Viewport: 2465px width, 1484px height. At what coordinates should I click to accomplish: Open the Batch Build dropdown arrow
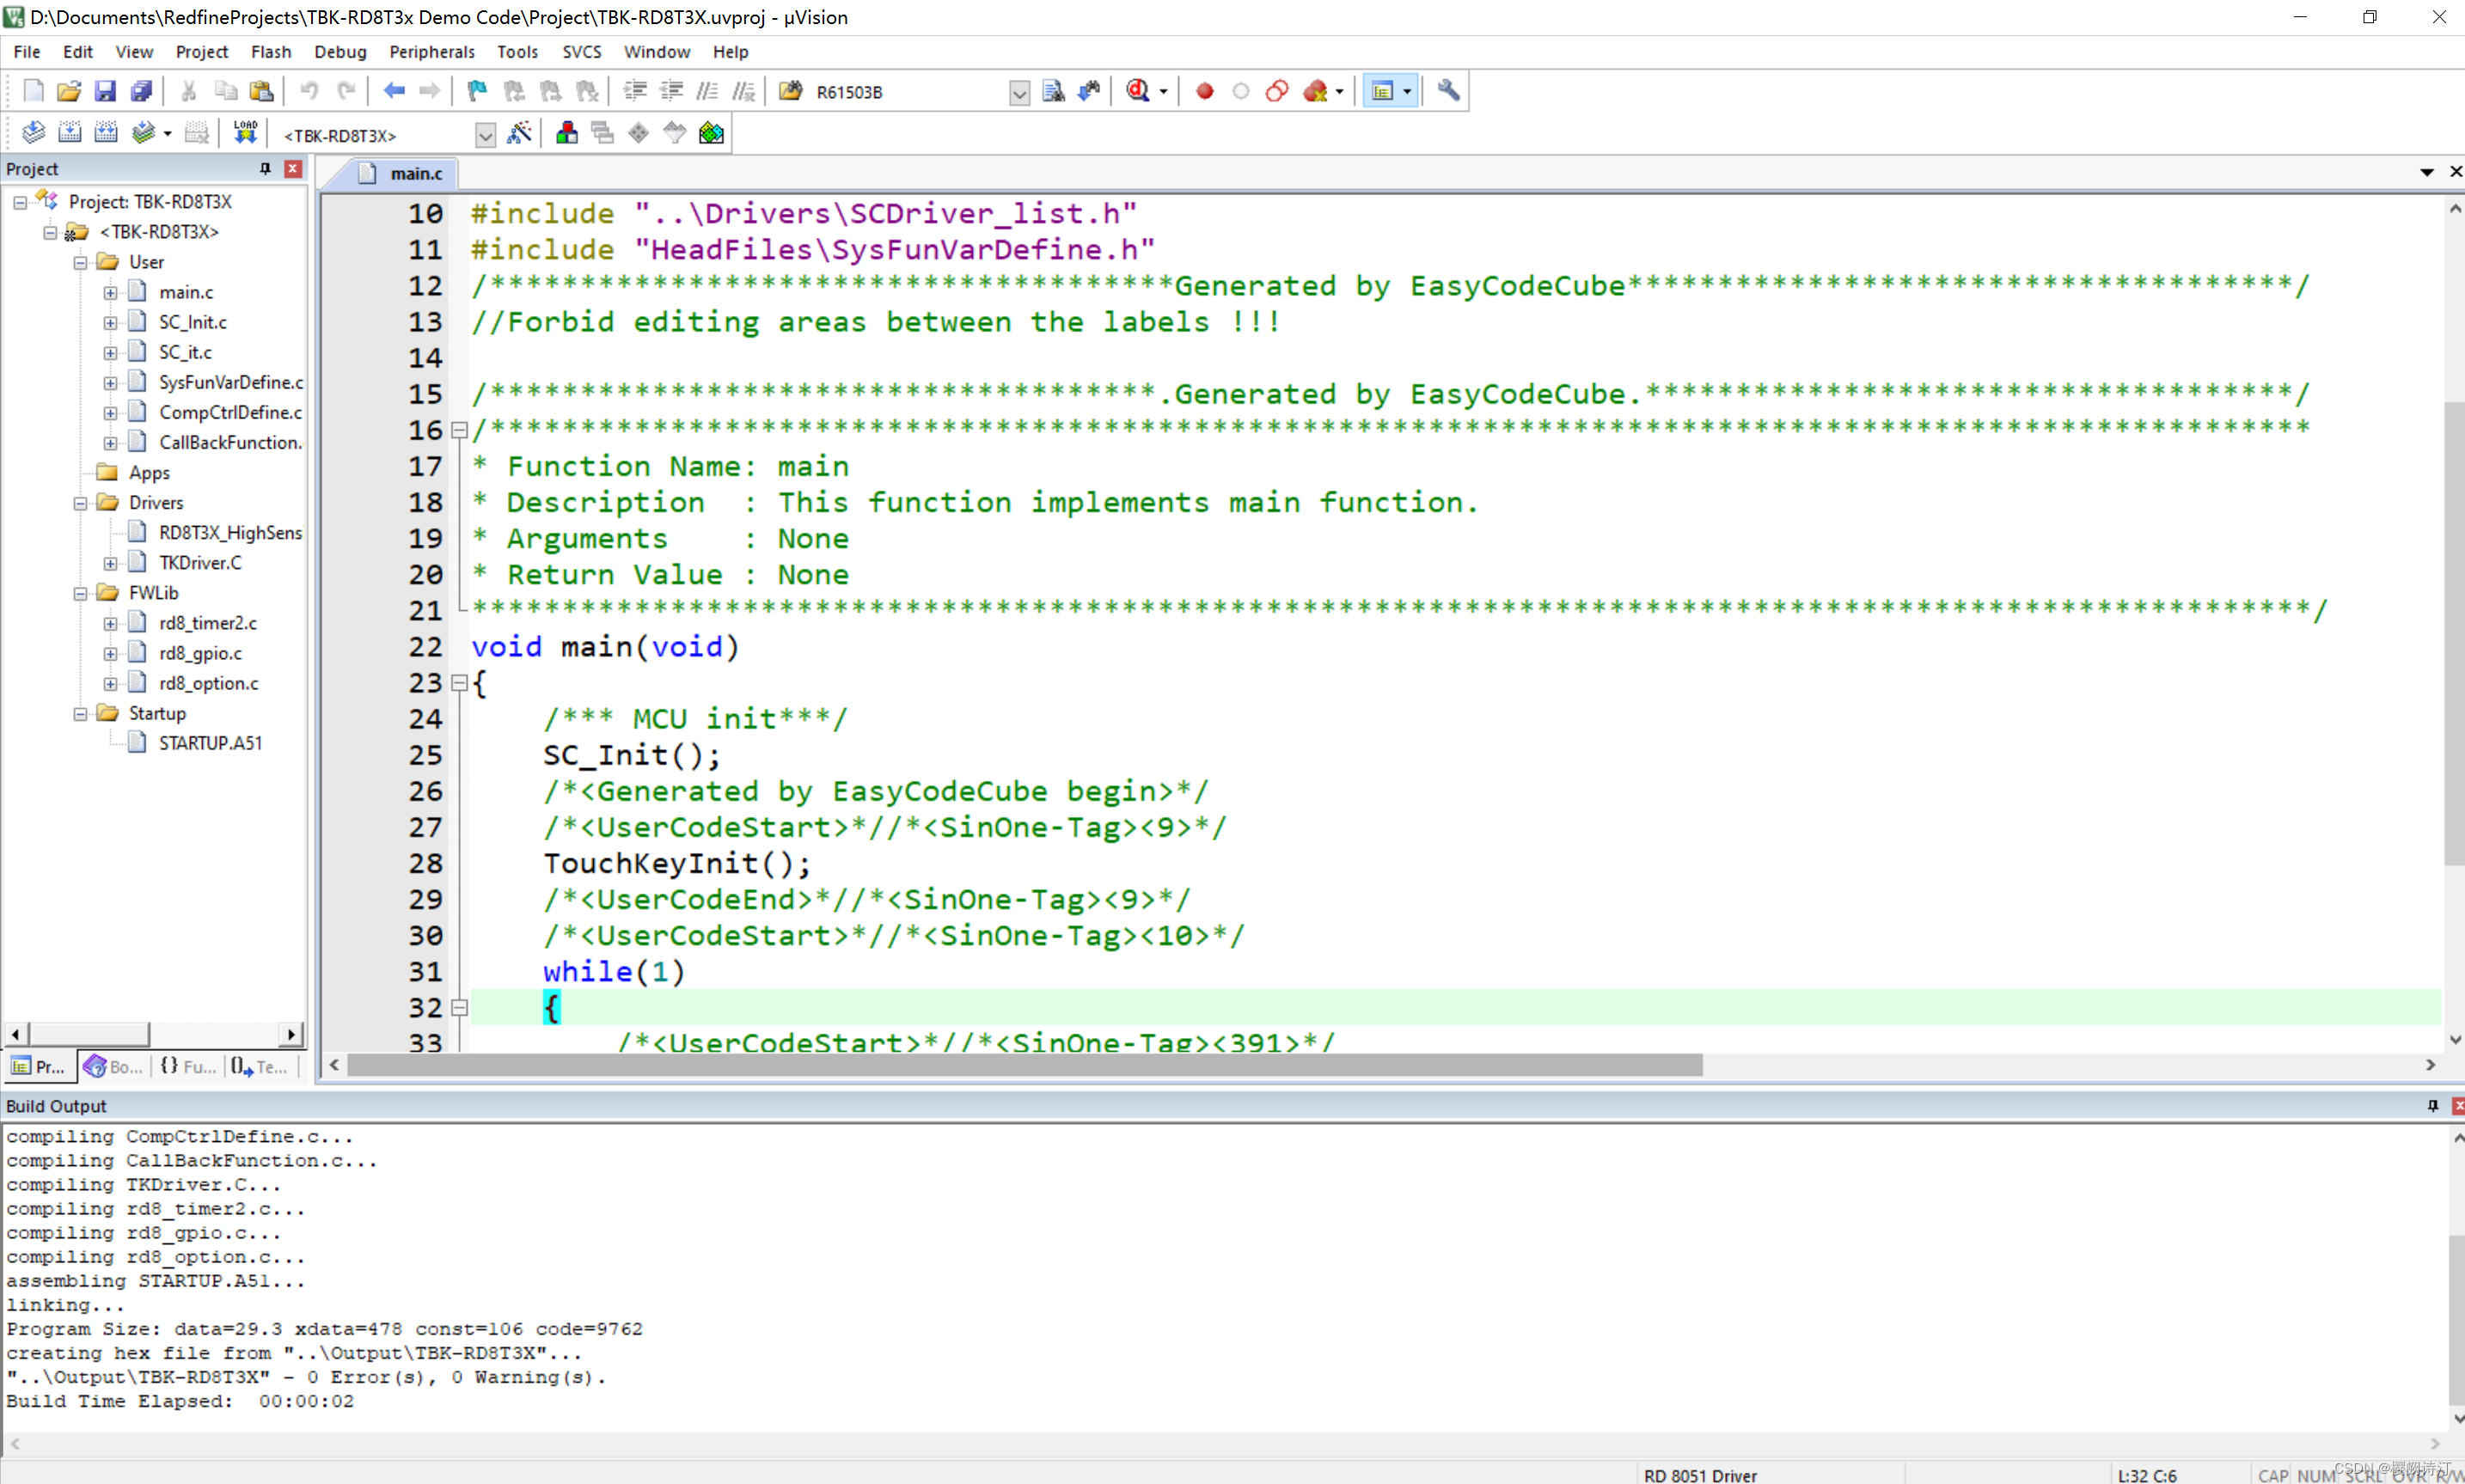167,134
